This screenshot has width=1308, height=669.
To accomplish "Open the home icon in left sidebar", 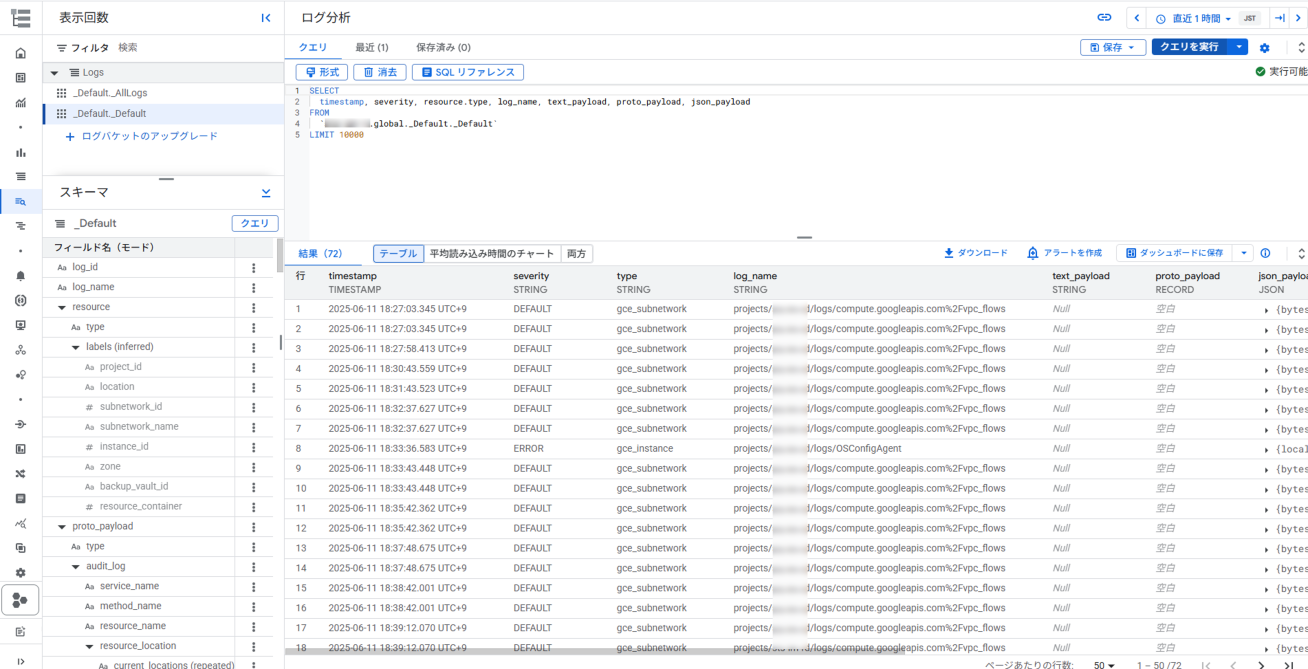I will pyautogui.click(x=20, y=53).
